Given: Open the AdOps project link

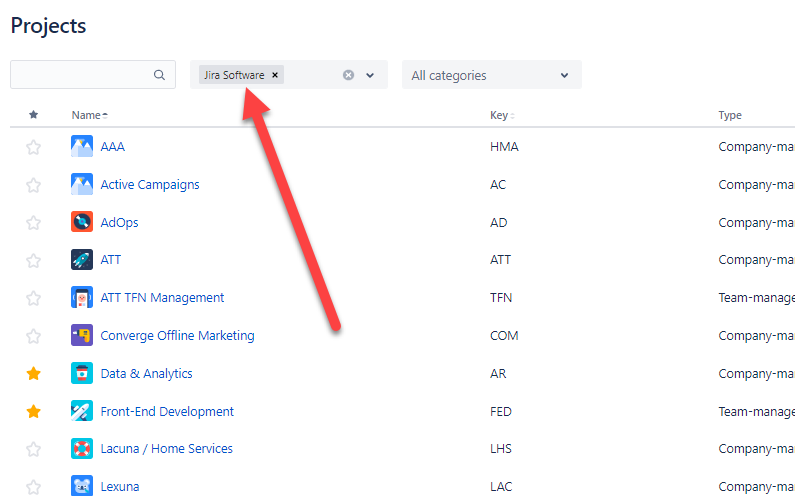Looking at the screenshot, I should [x=119, y=223].
